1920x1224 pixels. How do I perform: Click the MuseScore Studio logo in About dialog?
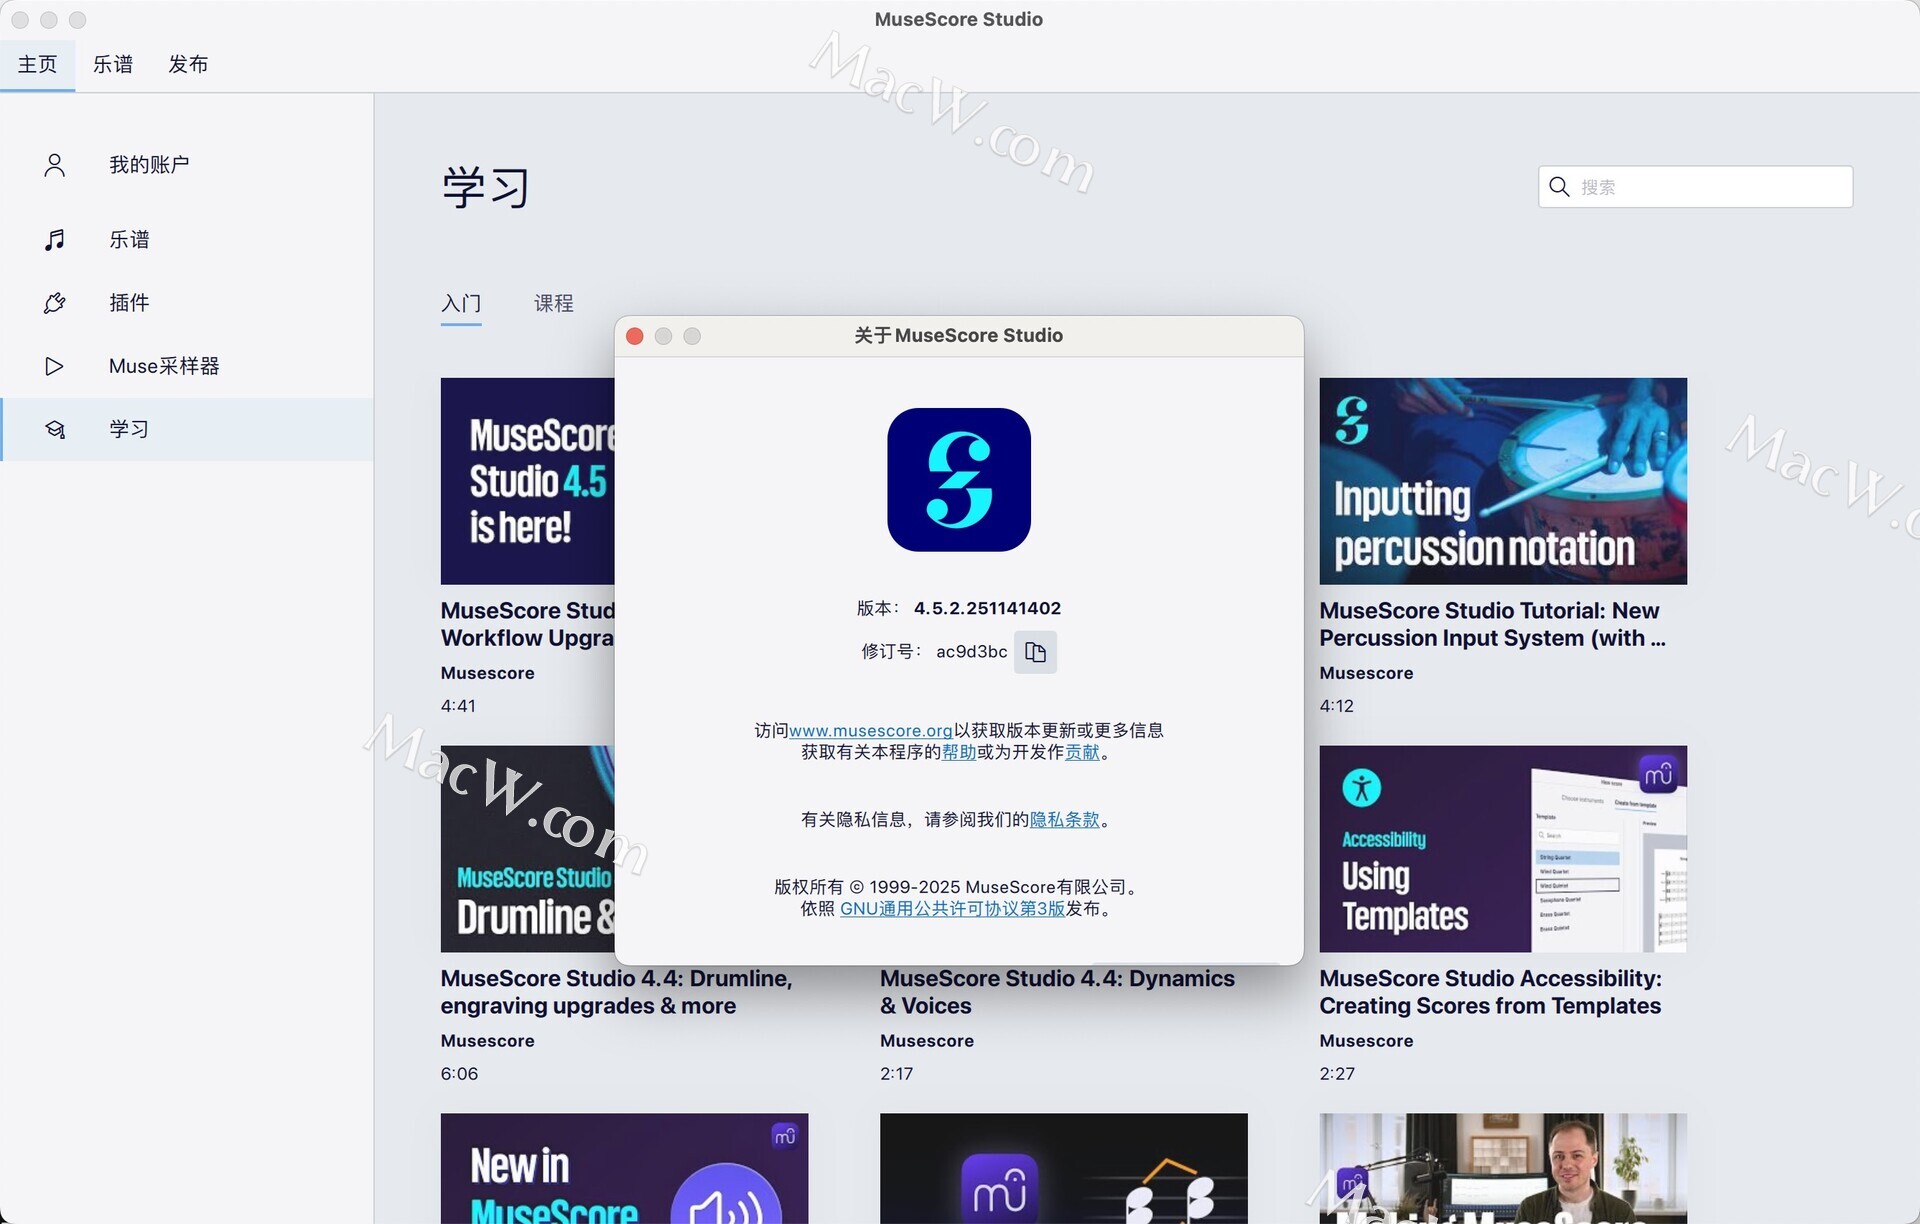[x=959, y=480]
